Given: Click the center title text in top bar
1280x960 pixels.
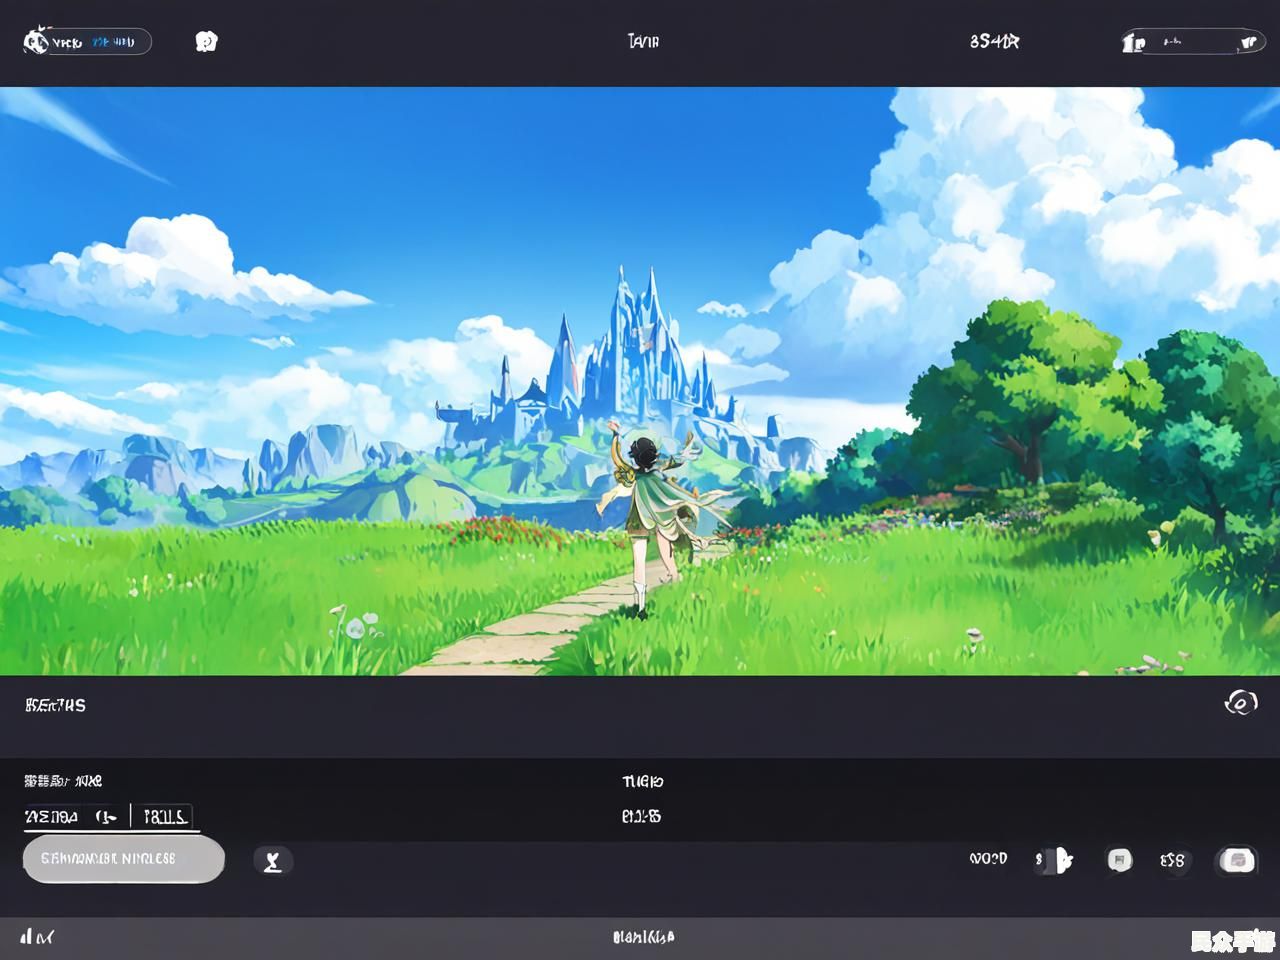Looking at the screenshot, I should tap(642, 41).
